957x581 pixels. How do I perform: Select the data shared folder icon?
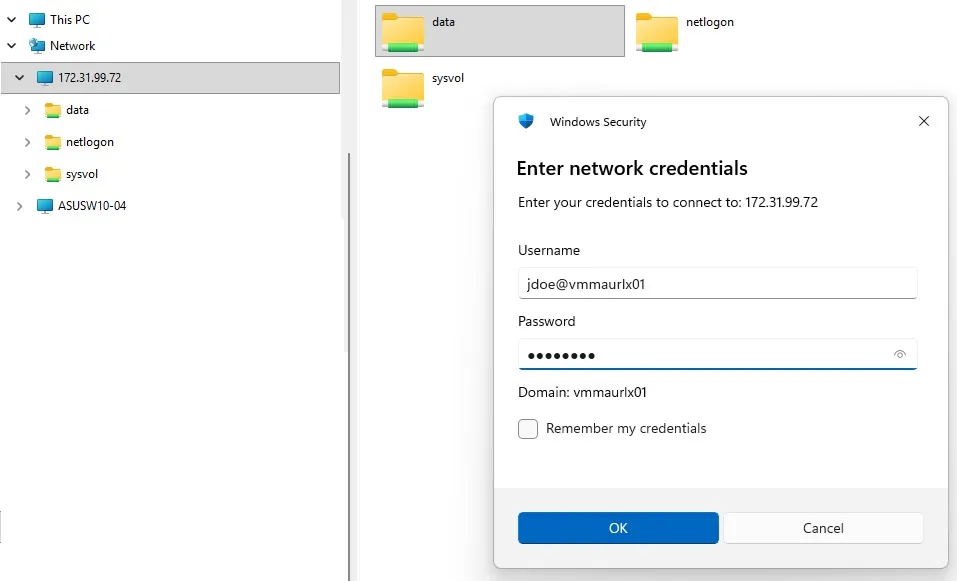[x=403, y=32]
